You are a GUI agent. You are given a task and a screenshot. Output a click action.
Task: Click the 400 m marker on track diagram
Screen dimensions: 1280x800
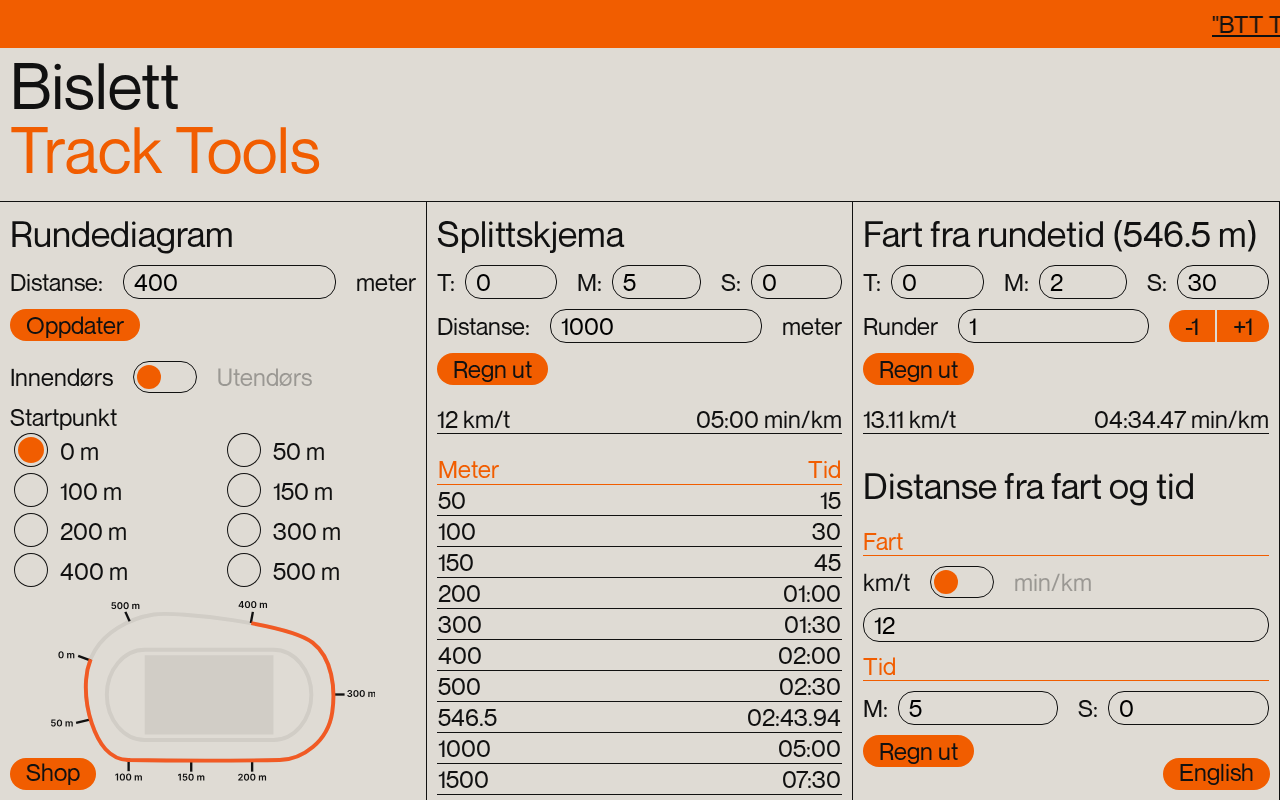tap(253, 604)
